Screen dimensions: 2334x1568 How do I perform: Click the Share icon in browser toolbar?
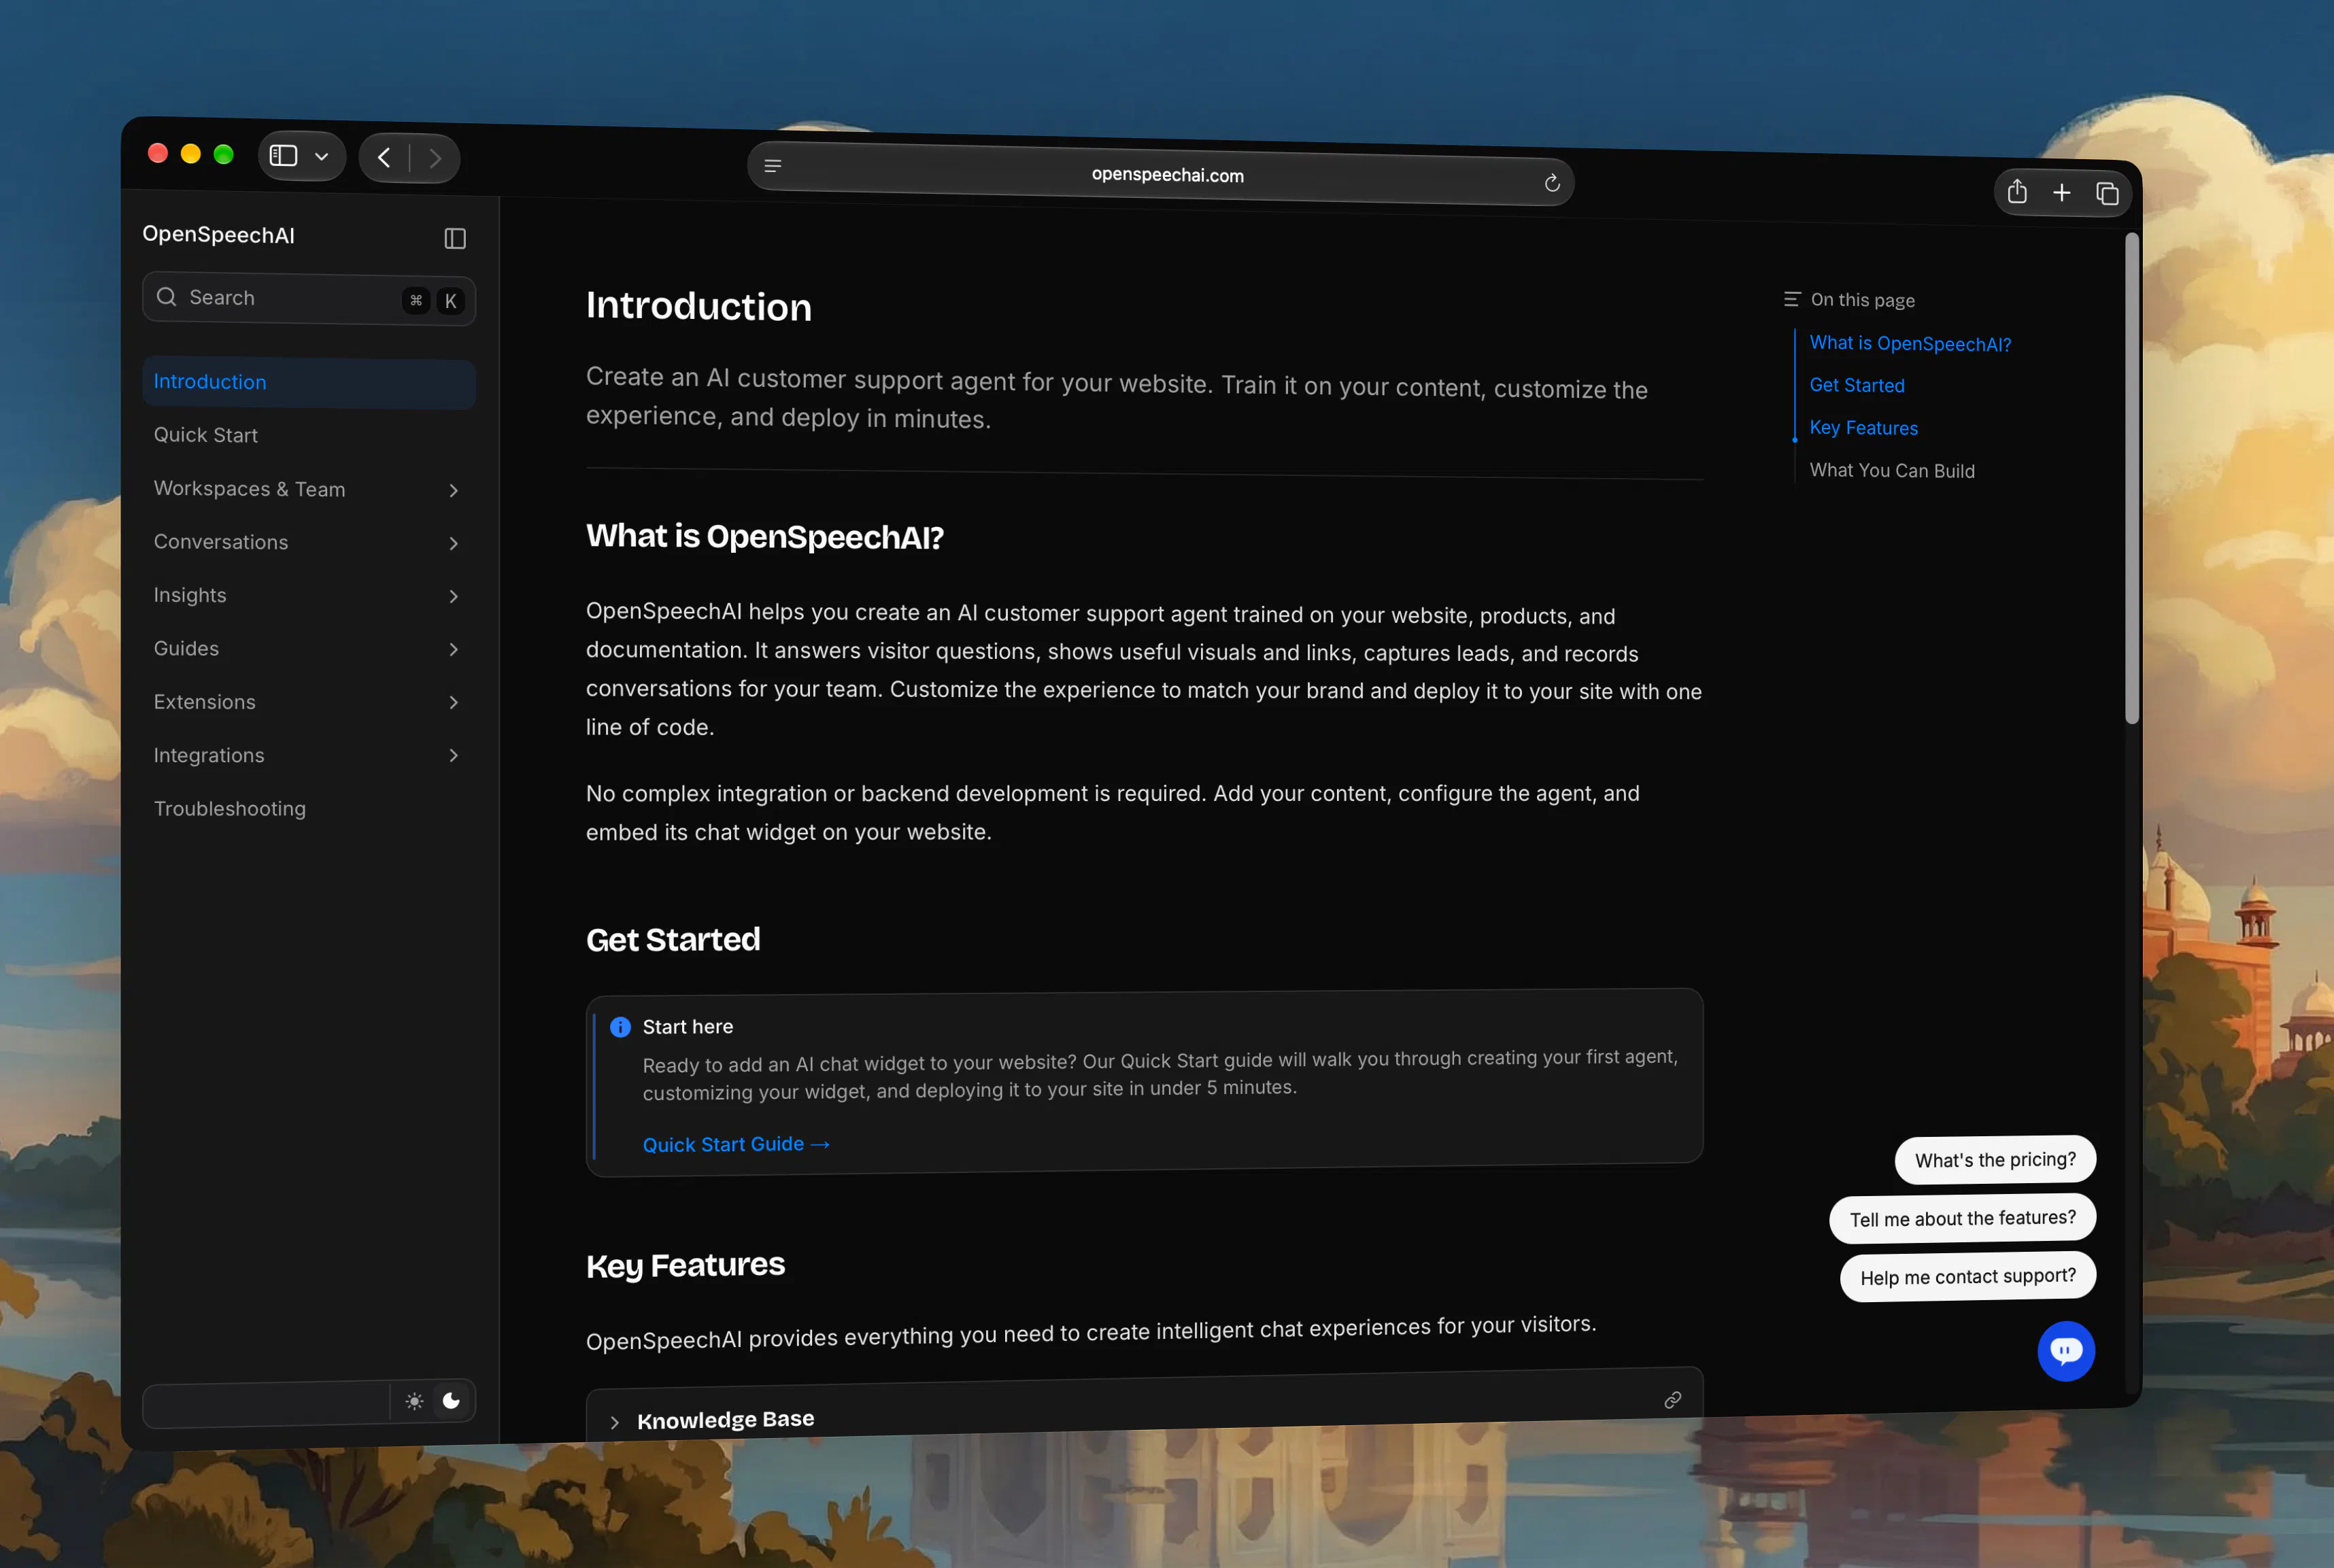pos(2017,191)
